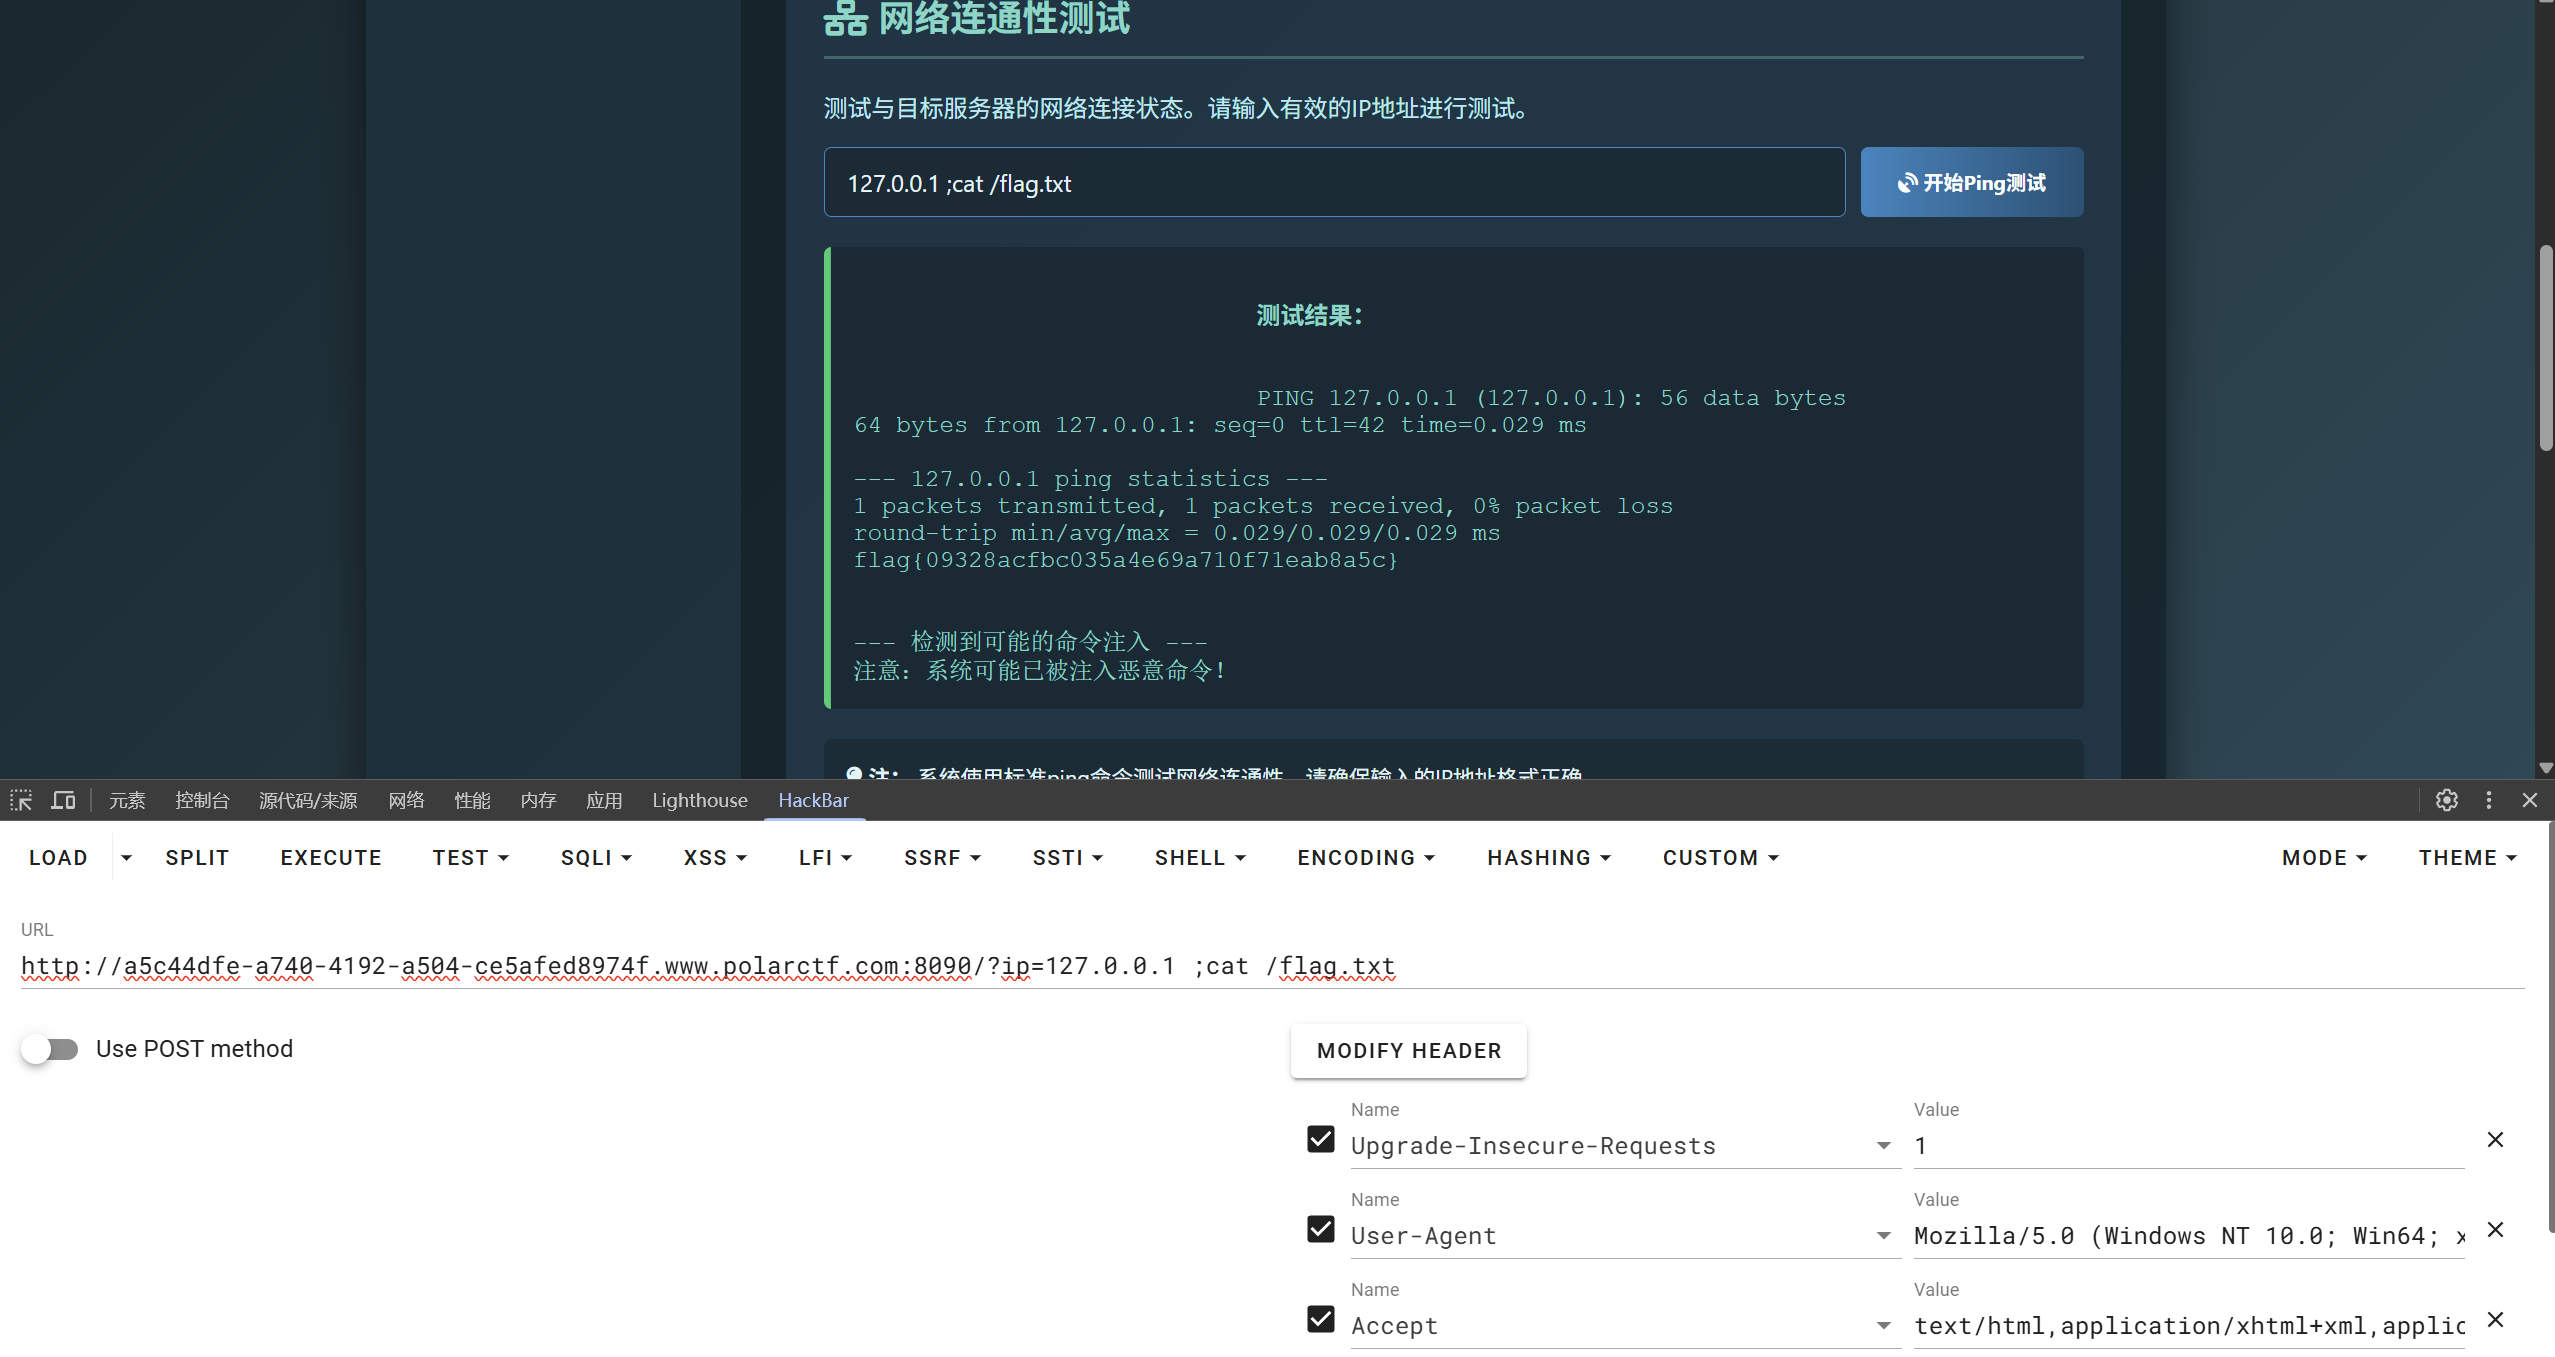Uncheck the User-Agent header checkbox
This screenshot has height=1357, width=2555.
click(1320, 1229)
